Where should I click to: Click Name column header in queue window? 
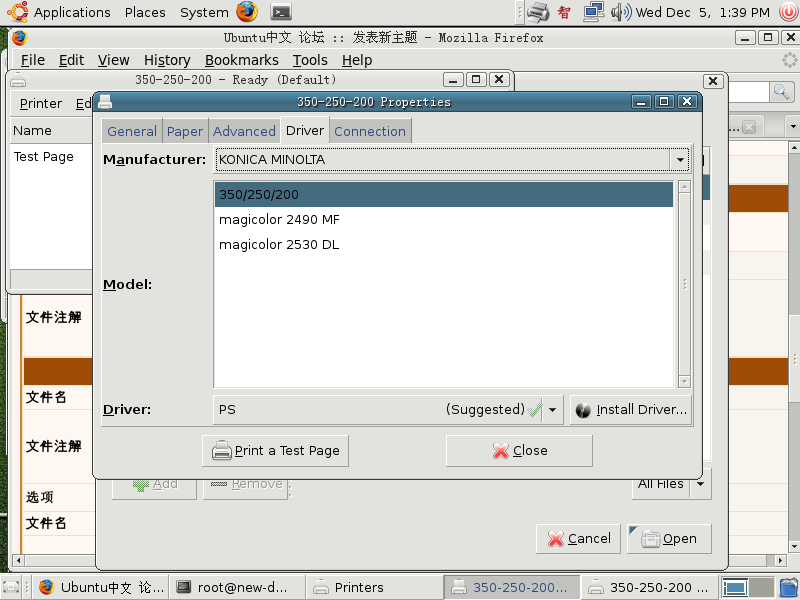click(51, 131)
